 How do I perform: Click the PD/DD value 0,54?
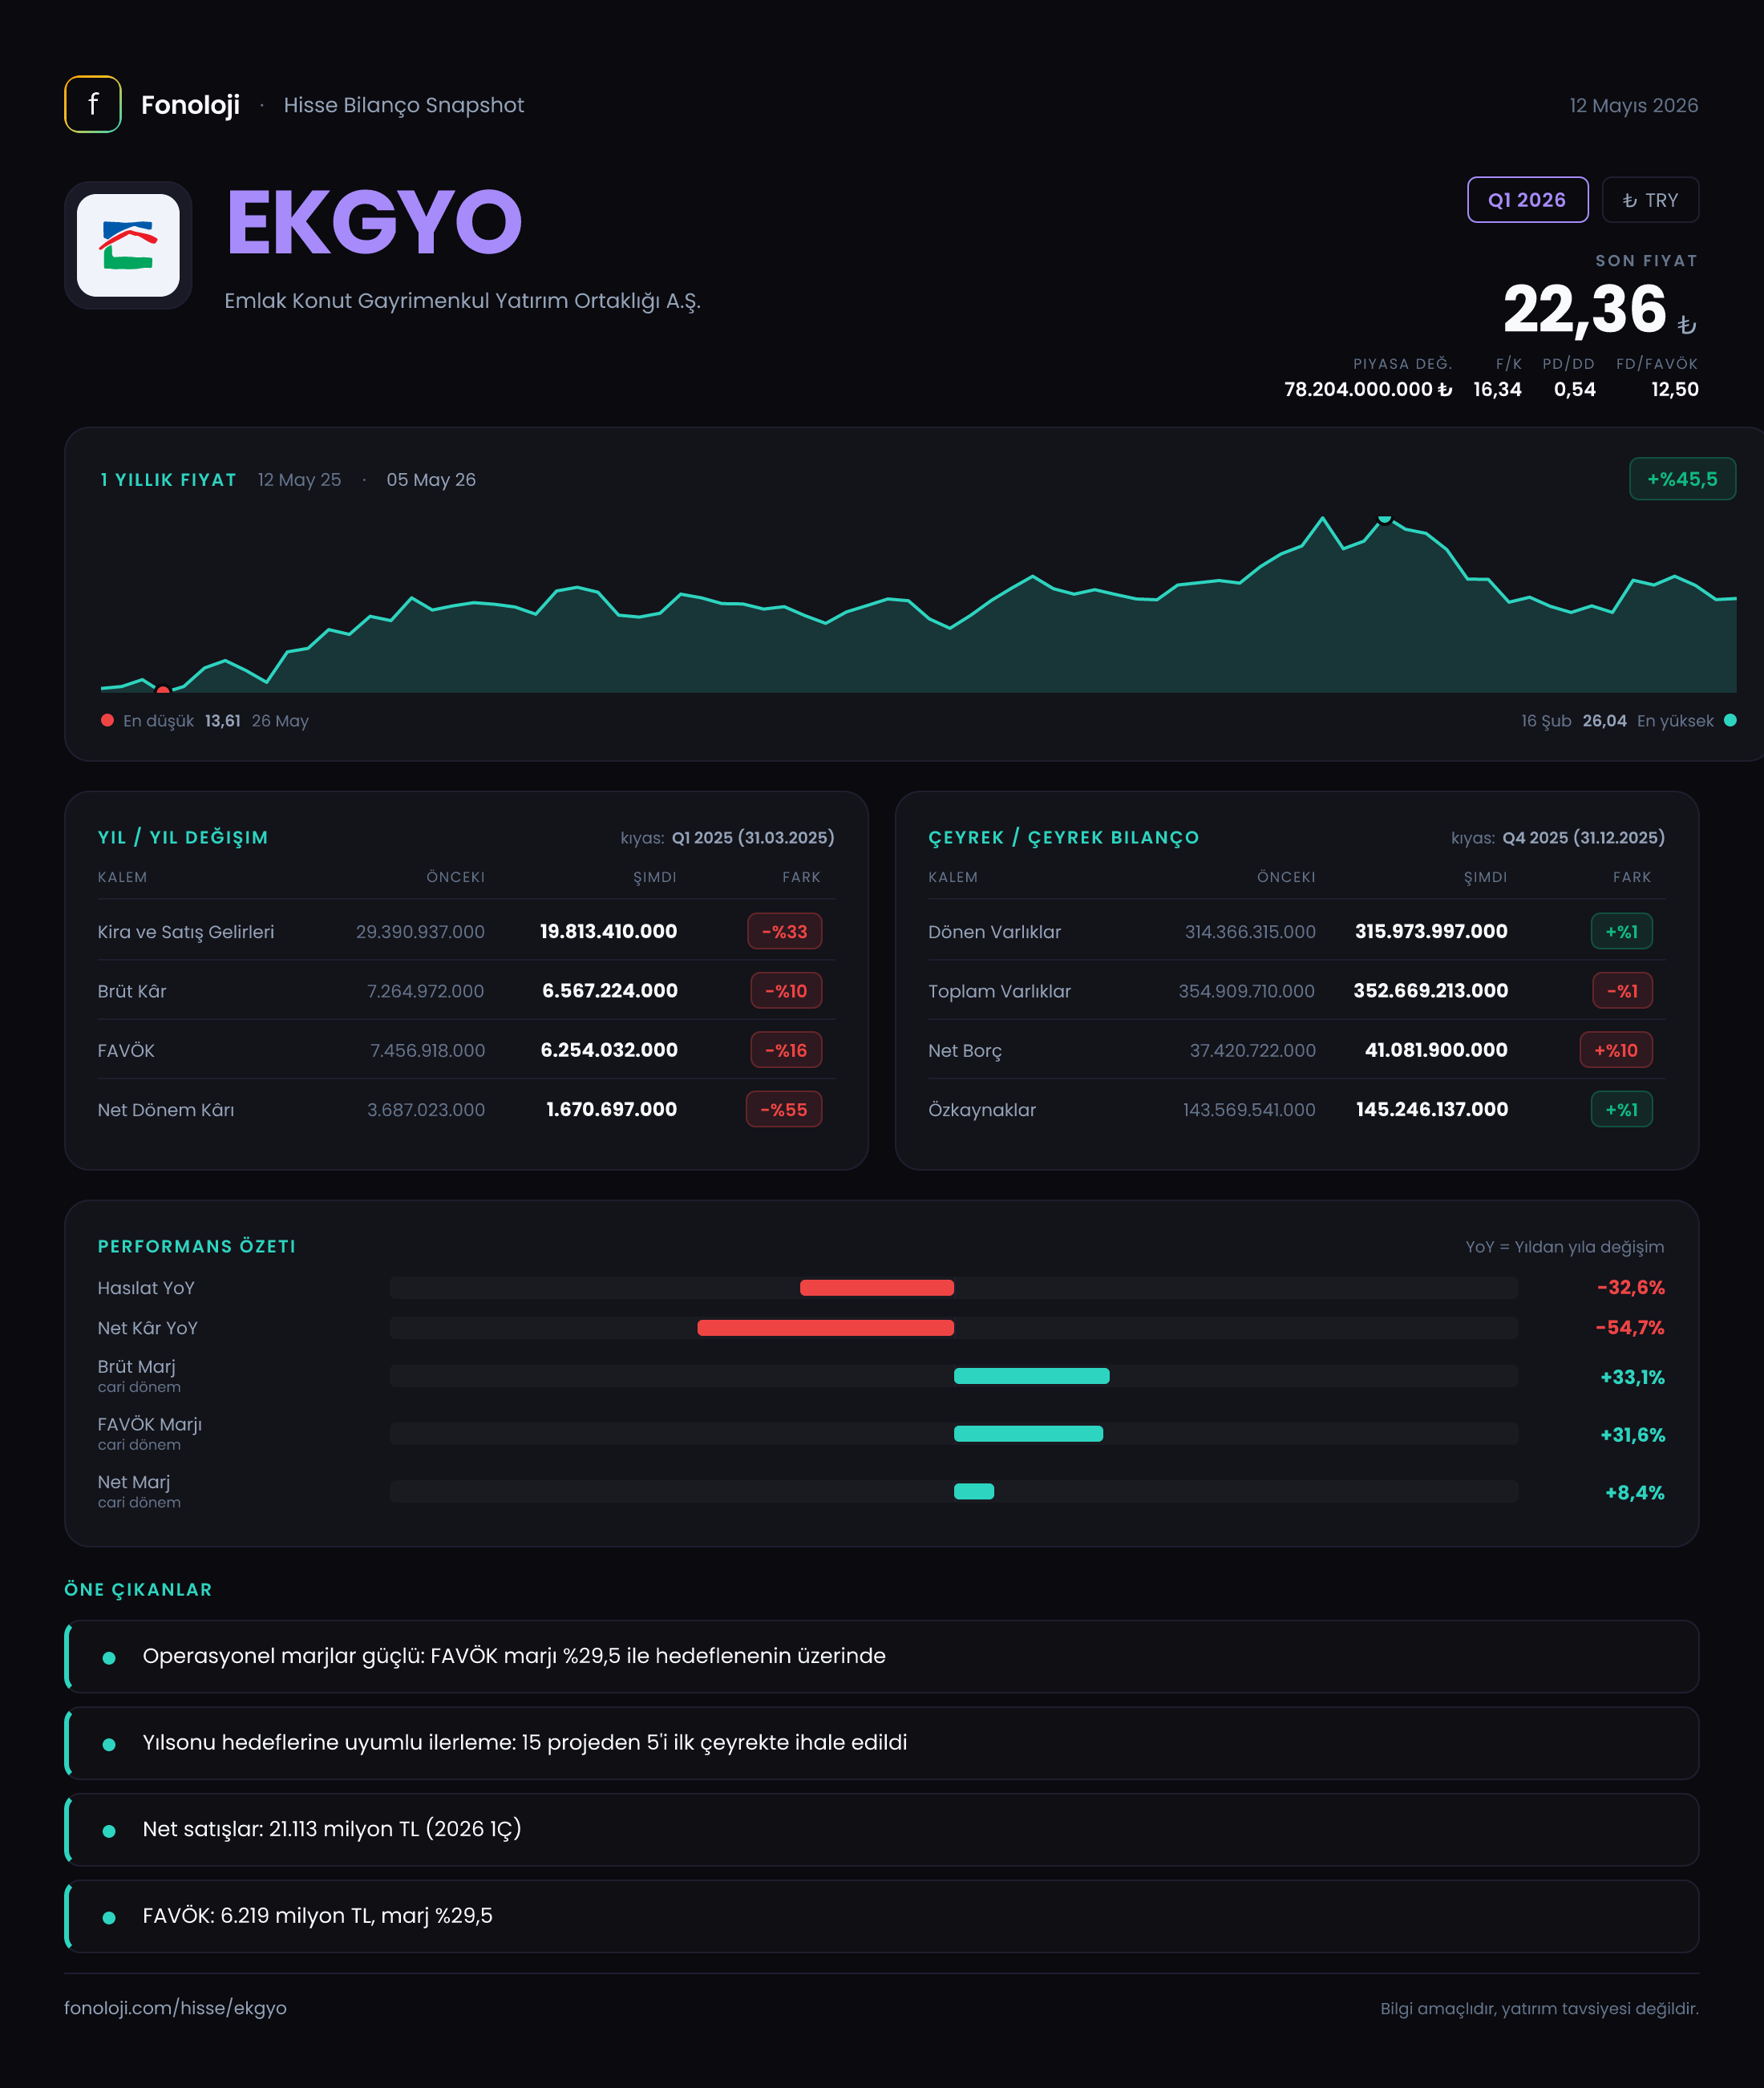[x=1575, y=389]
